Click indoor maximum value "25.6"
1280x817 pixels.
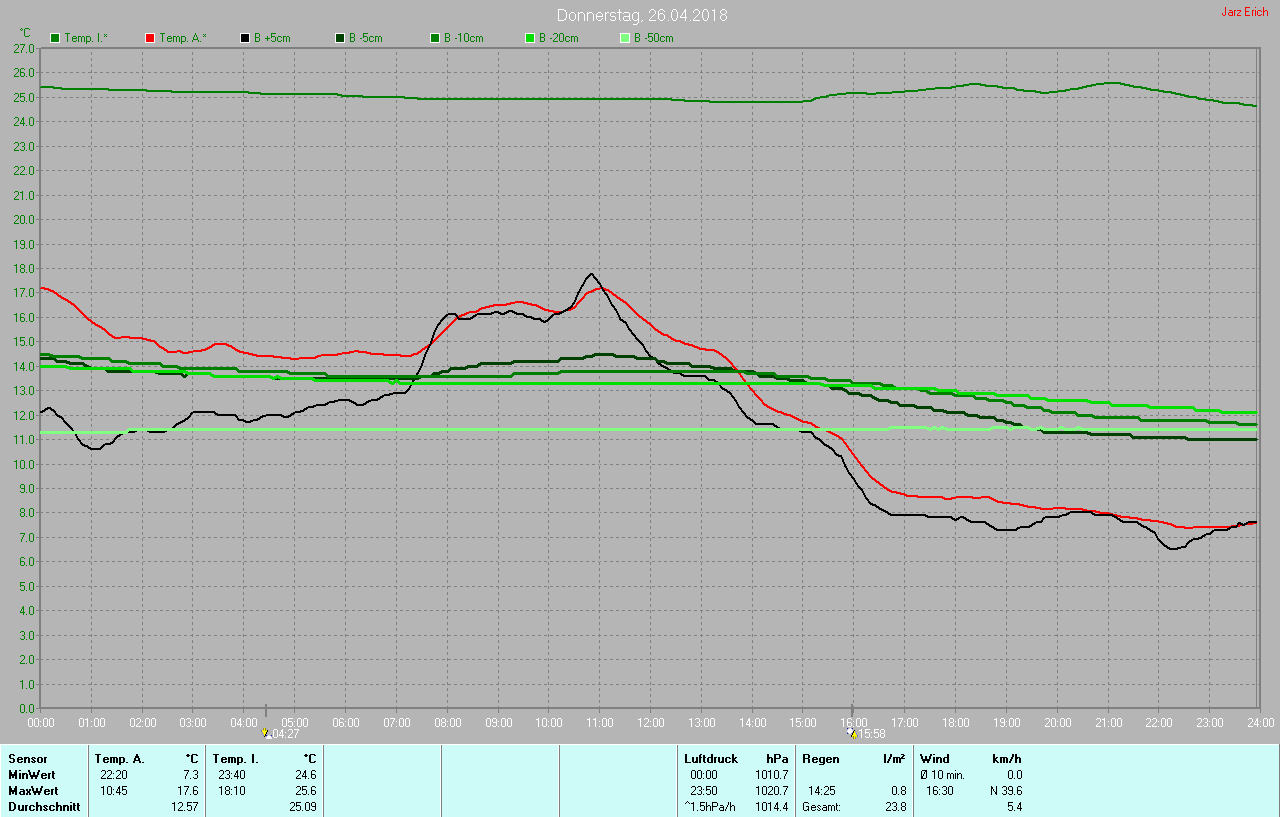point(304,791)
